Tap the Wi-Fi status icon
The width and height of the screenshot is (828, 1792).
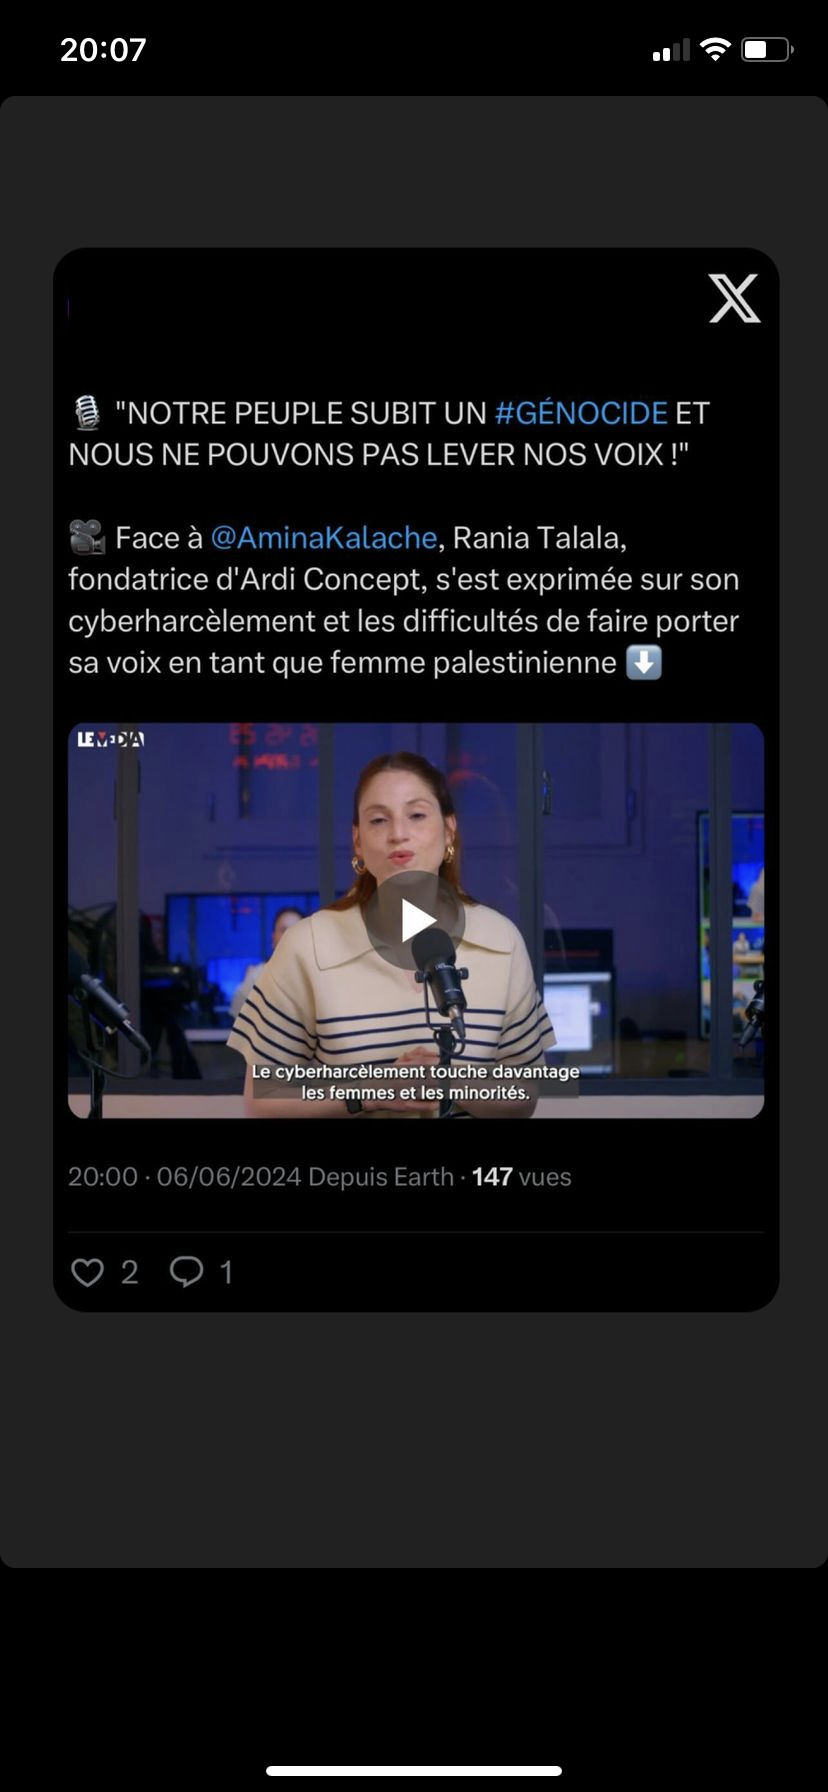pyautogui.click(x=715, y=49)
